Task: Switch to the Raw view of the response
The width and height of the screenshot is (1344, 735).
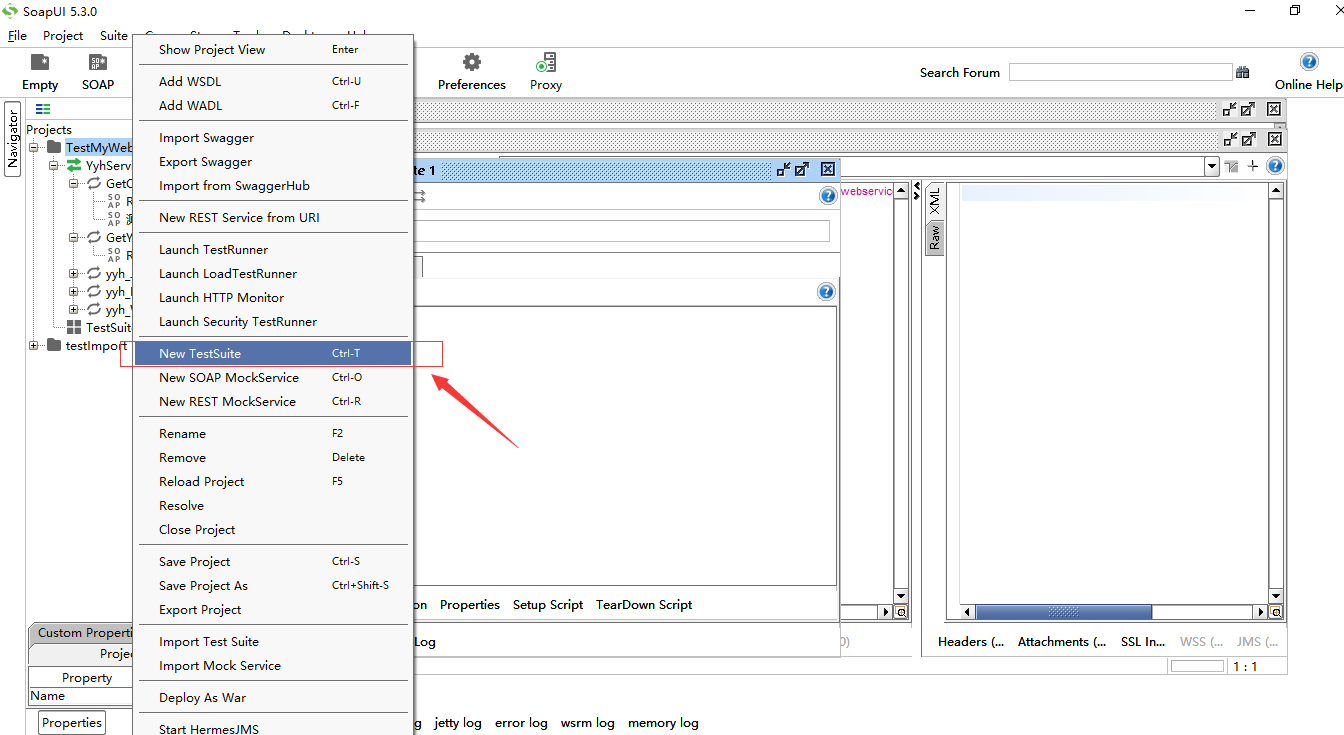Action: click(x=934, y=235)
